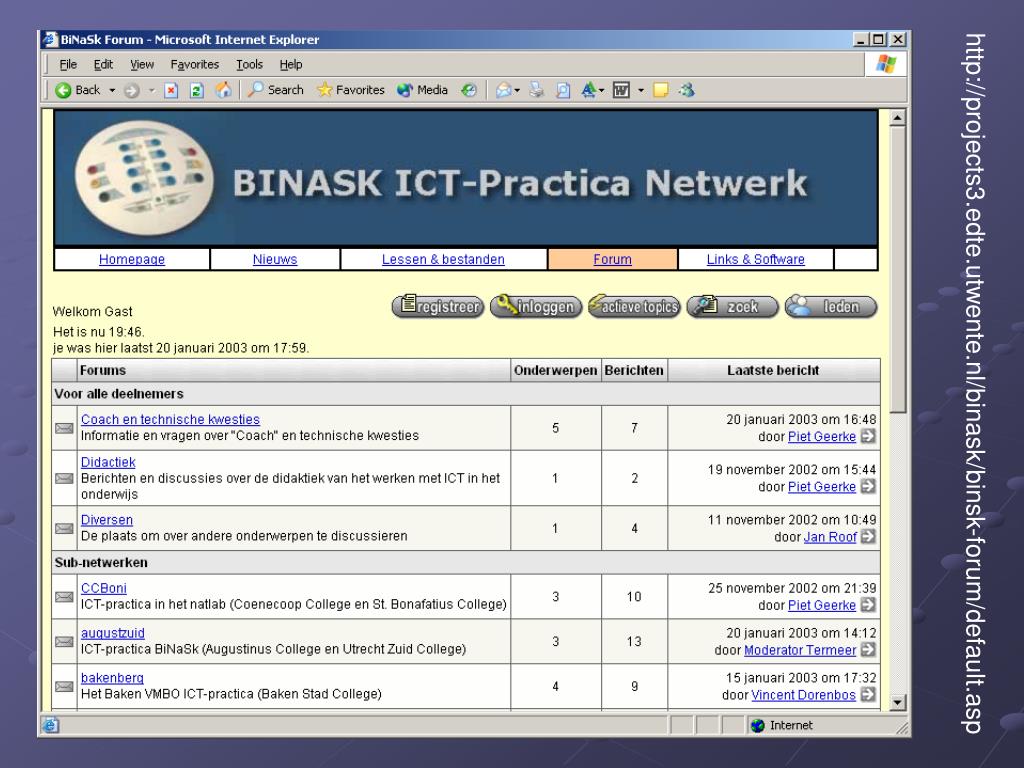The width and height of the screenshot is (1024, 768).
Task: Click the last-post arrow icon beside Jan Roof
Action: pyautogui.click(x=868, y=536)
